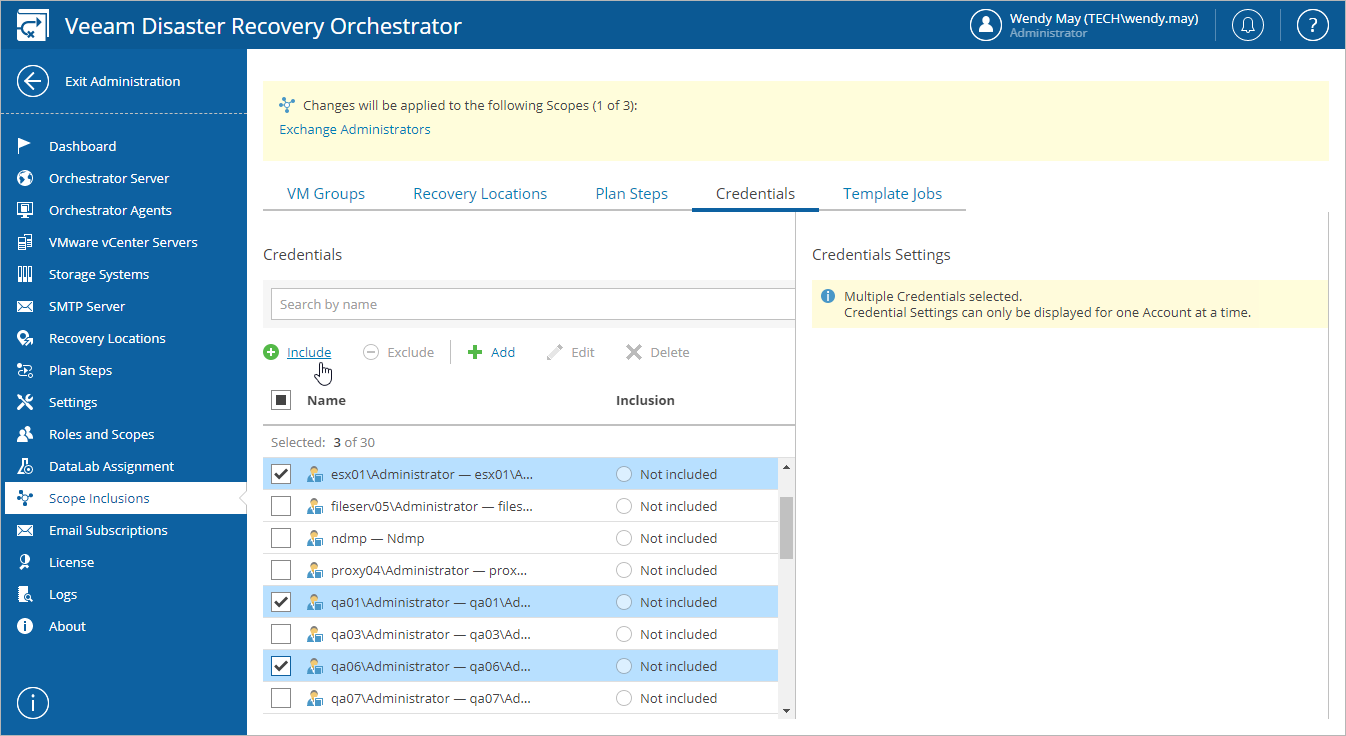Click Not included status for fileserv05 row
Image resolution: width=1346 pixels, height=736 pixels.
(x=678, y=506)
